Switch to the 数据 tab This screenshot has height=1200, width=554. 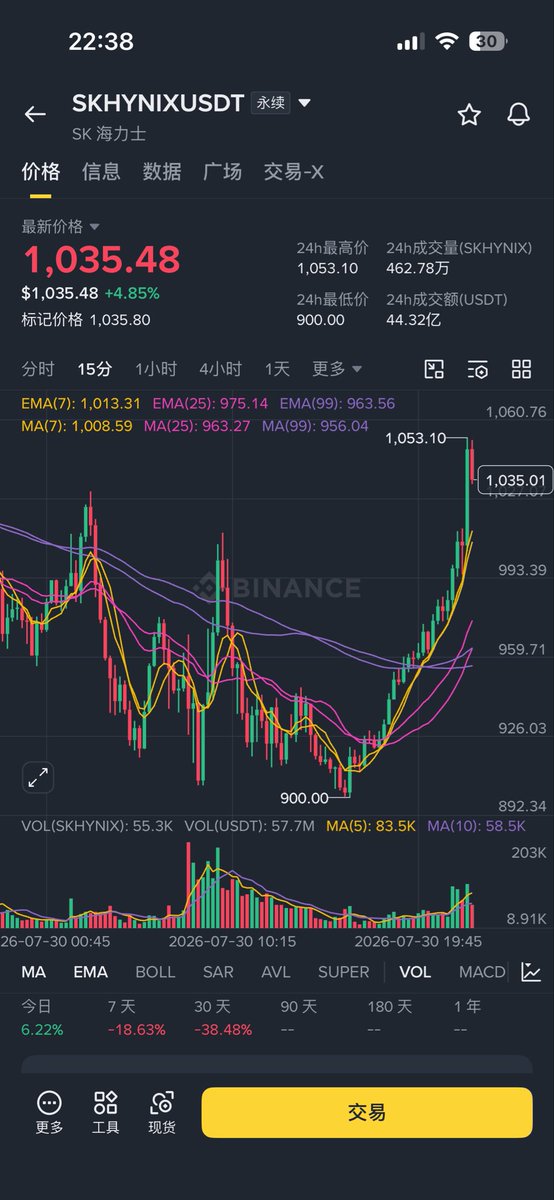pos(162,172)
